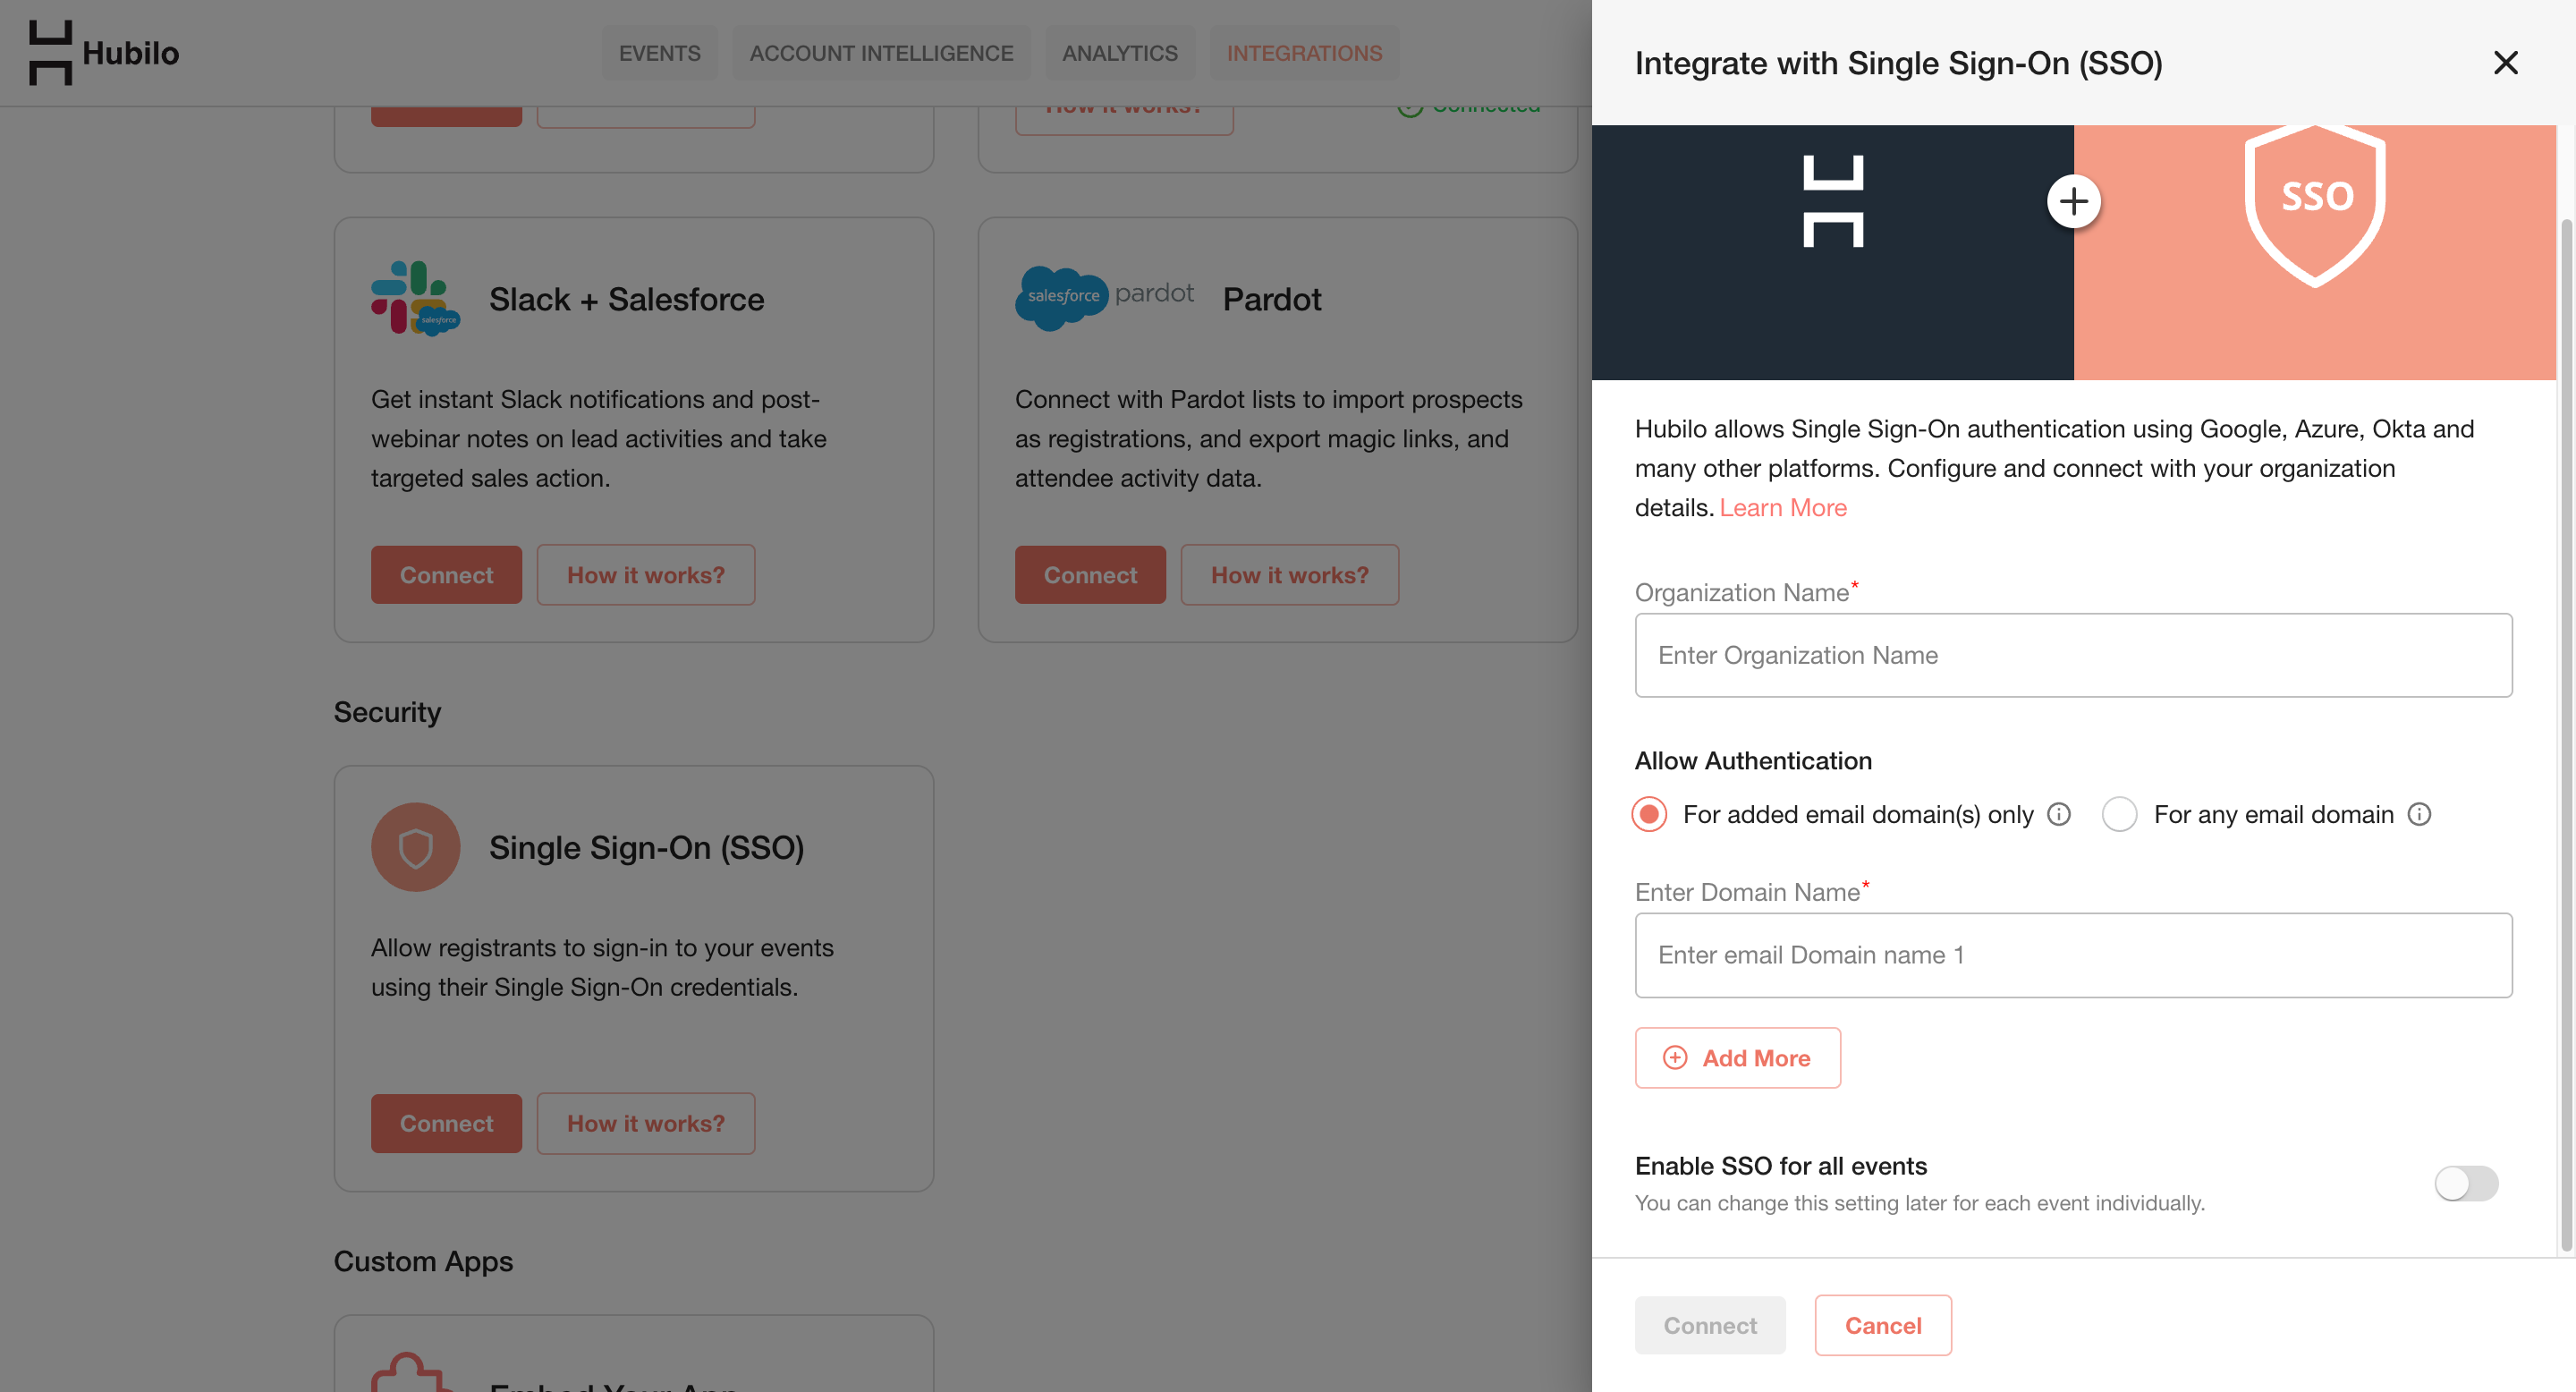The height and width of the screenshot is (1392, 2576).
Task: Click info icon beside added email domains option
Action: tap(2059, 814)
